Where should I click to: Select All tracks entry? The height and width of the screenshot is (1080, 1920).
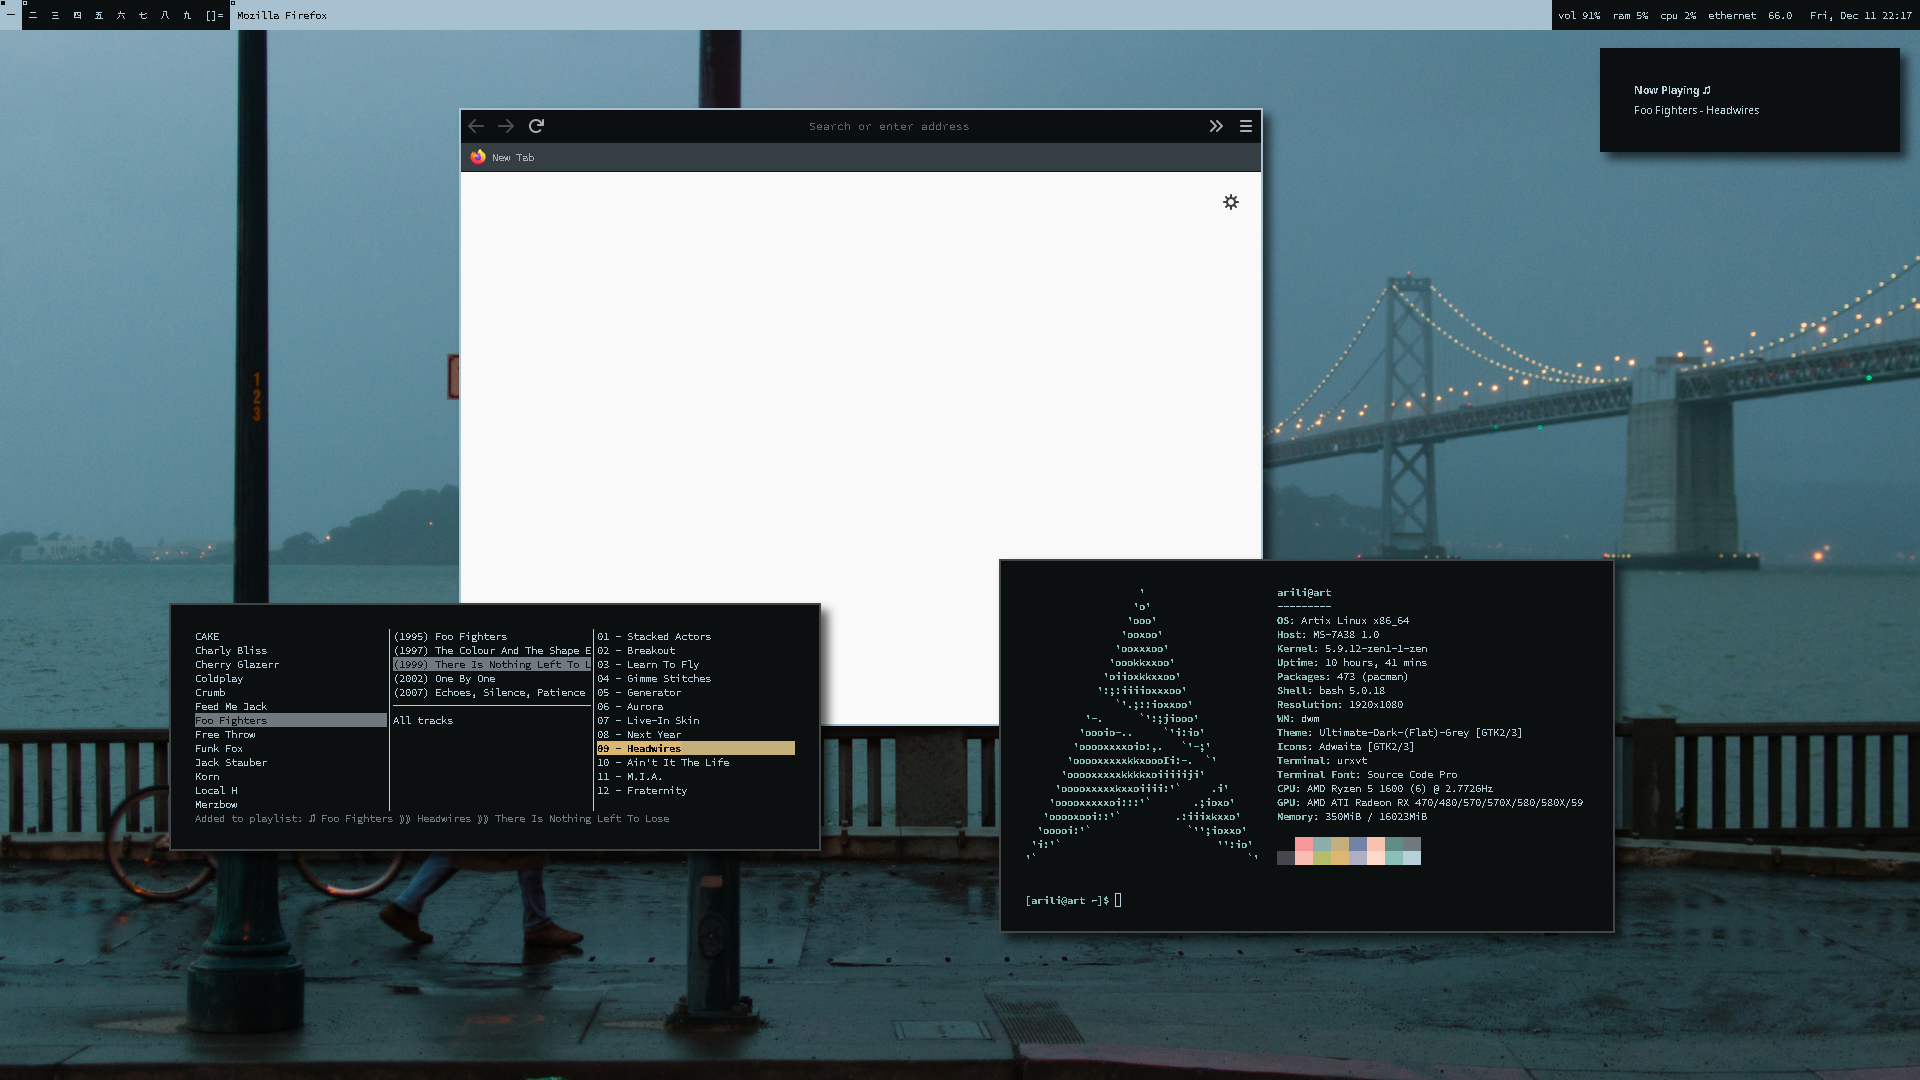423,721
